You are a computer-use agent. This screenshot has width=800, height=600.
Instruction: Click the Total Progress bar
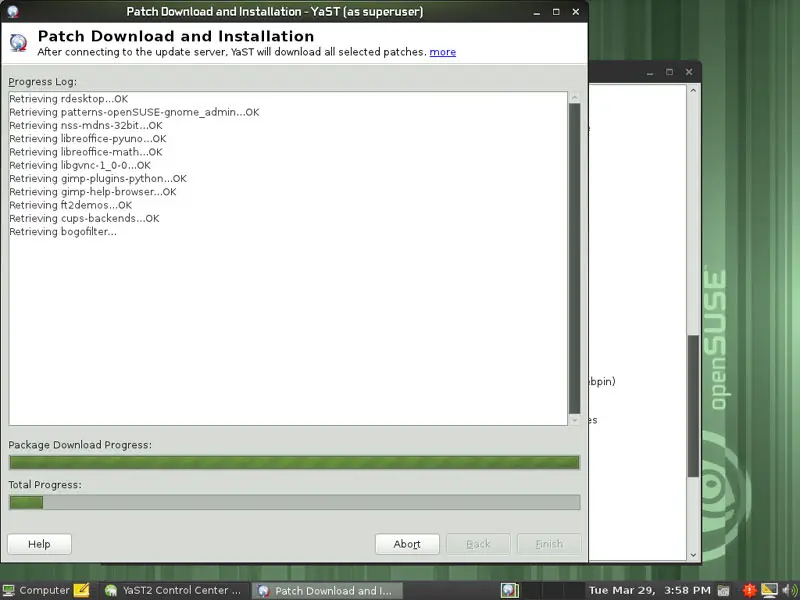click(294, 502)
